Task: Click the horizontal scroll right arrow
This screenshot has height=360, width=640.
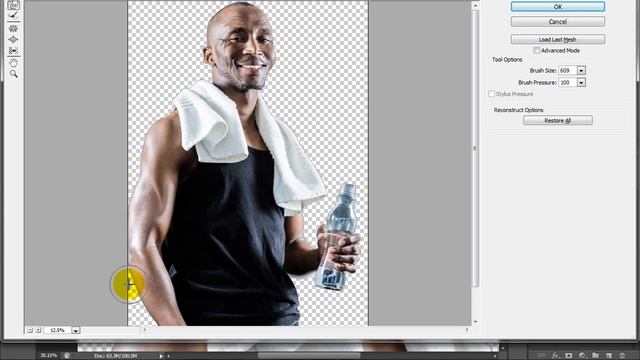Action: (x=467, y=329)
